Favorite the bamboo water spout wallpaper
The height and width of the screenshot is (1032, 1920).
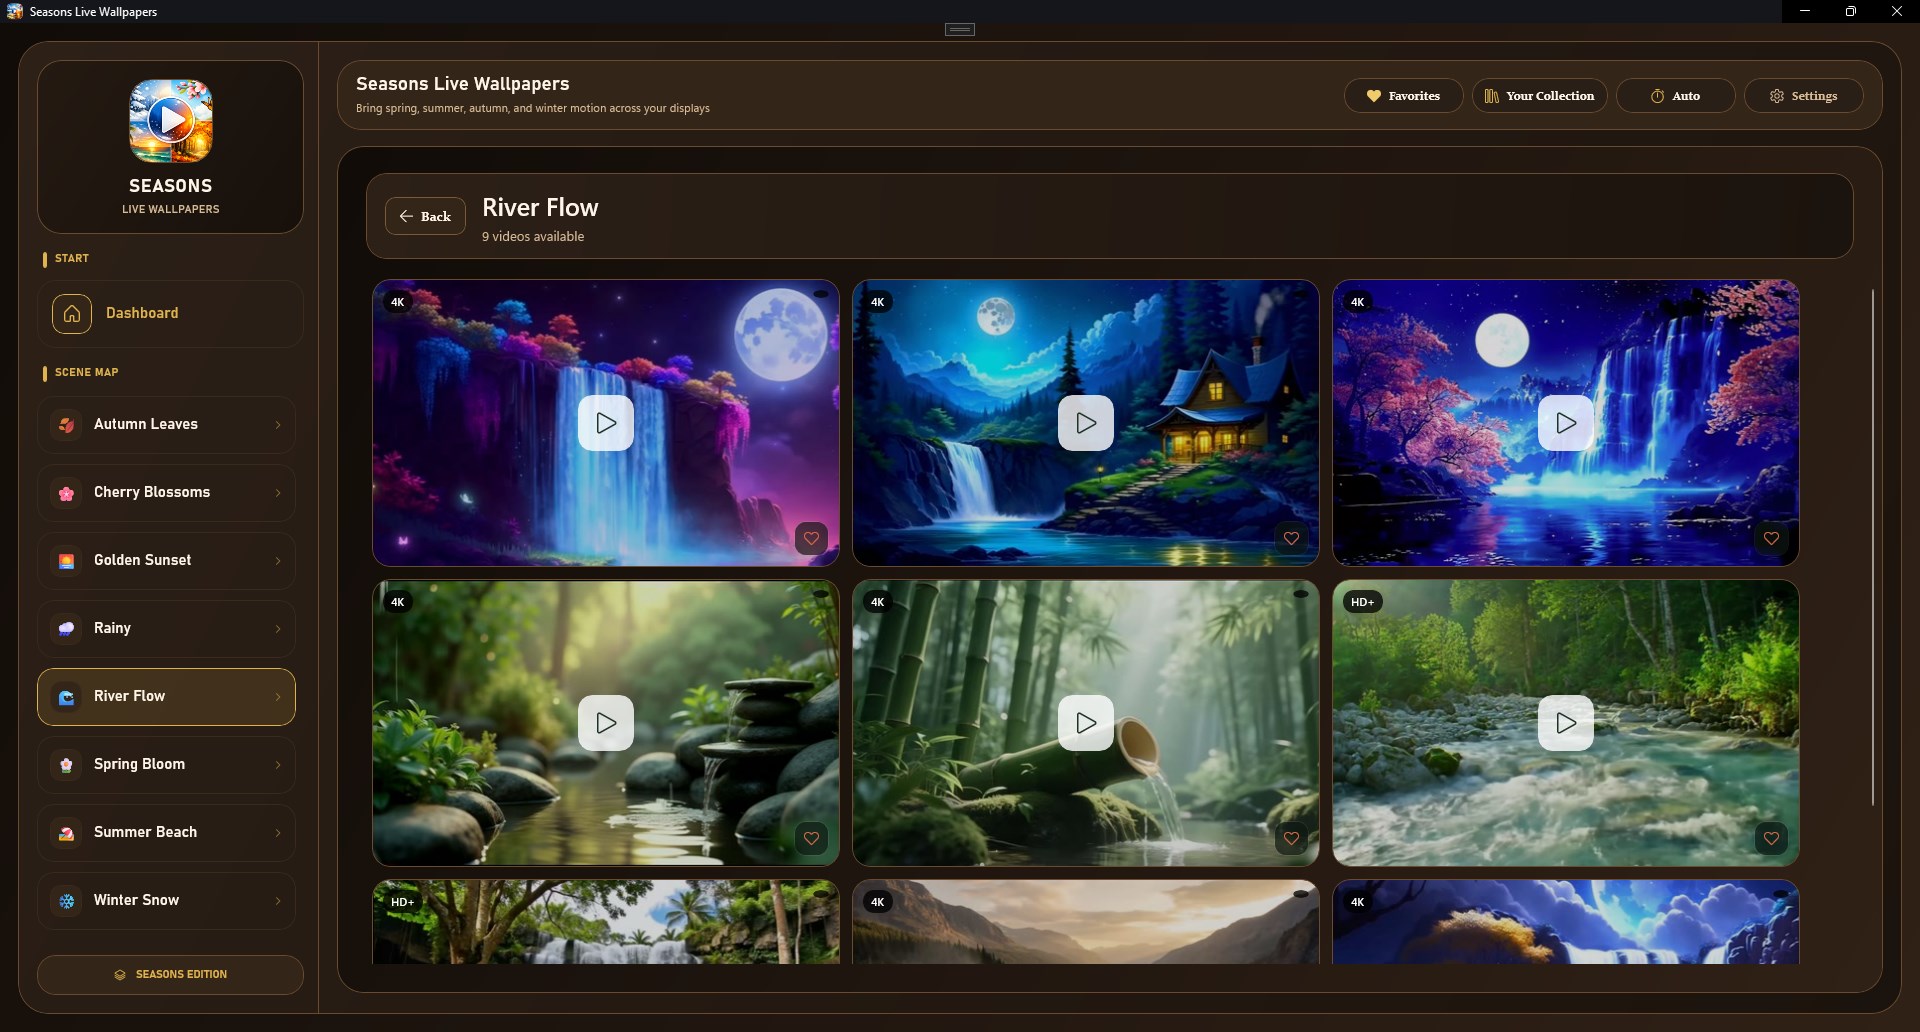click(x=1291, y=838)
